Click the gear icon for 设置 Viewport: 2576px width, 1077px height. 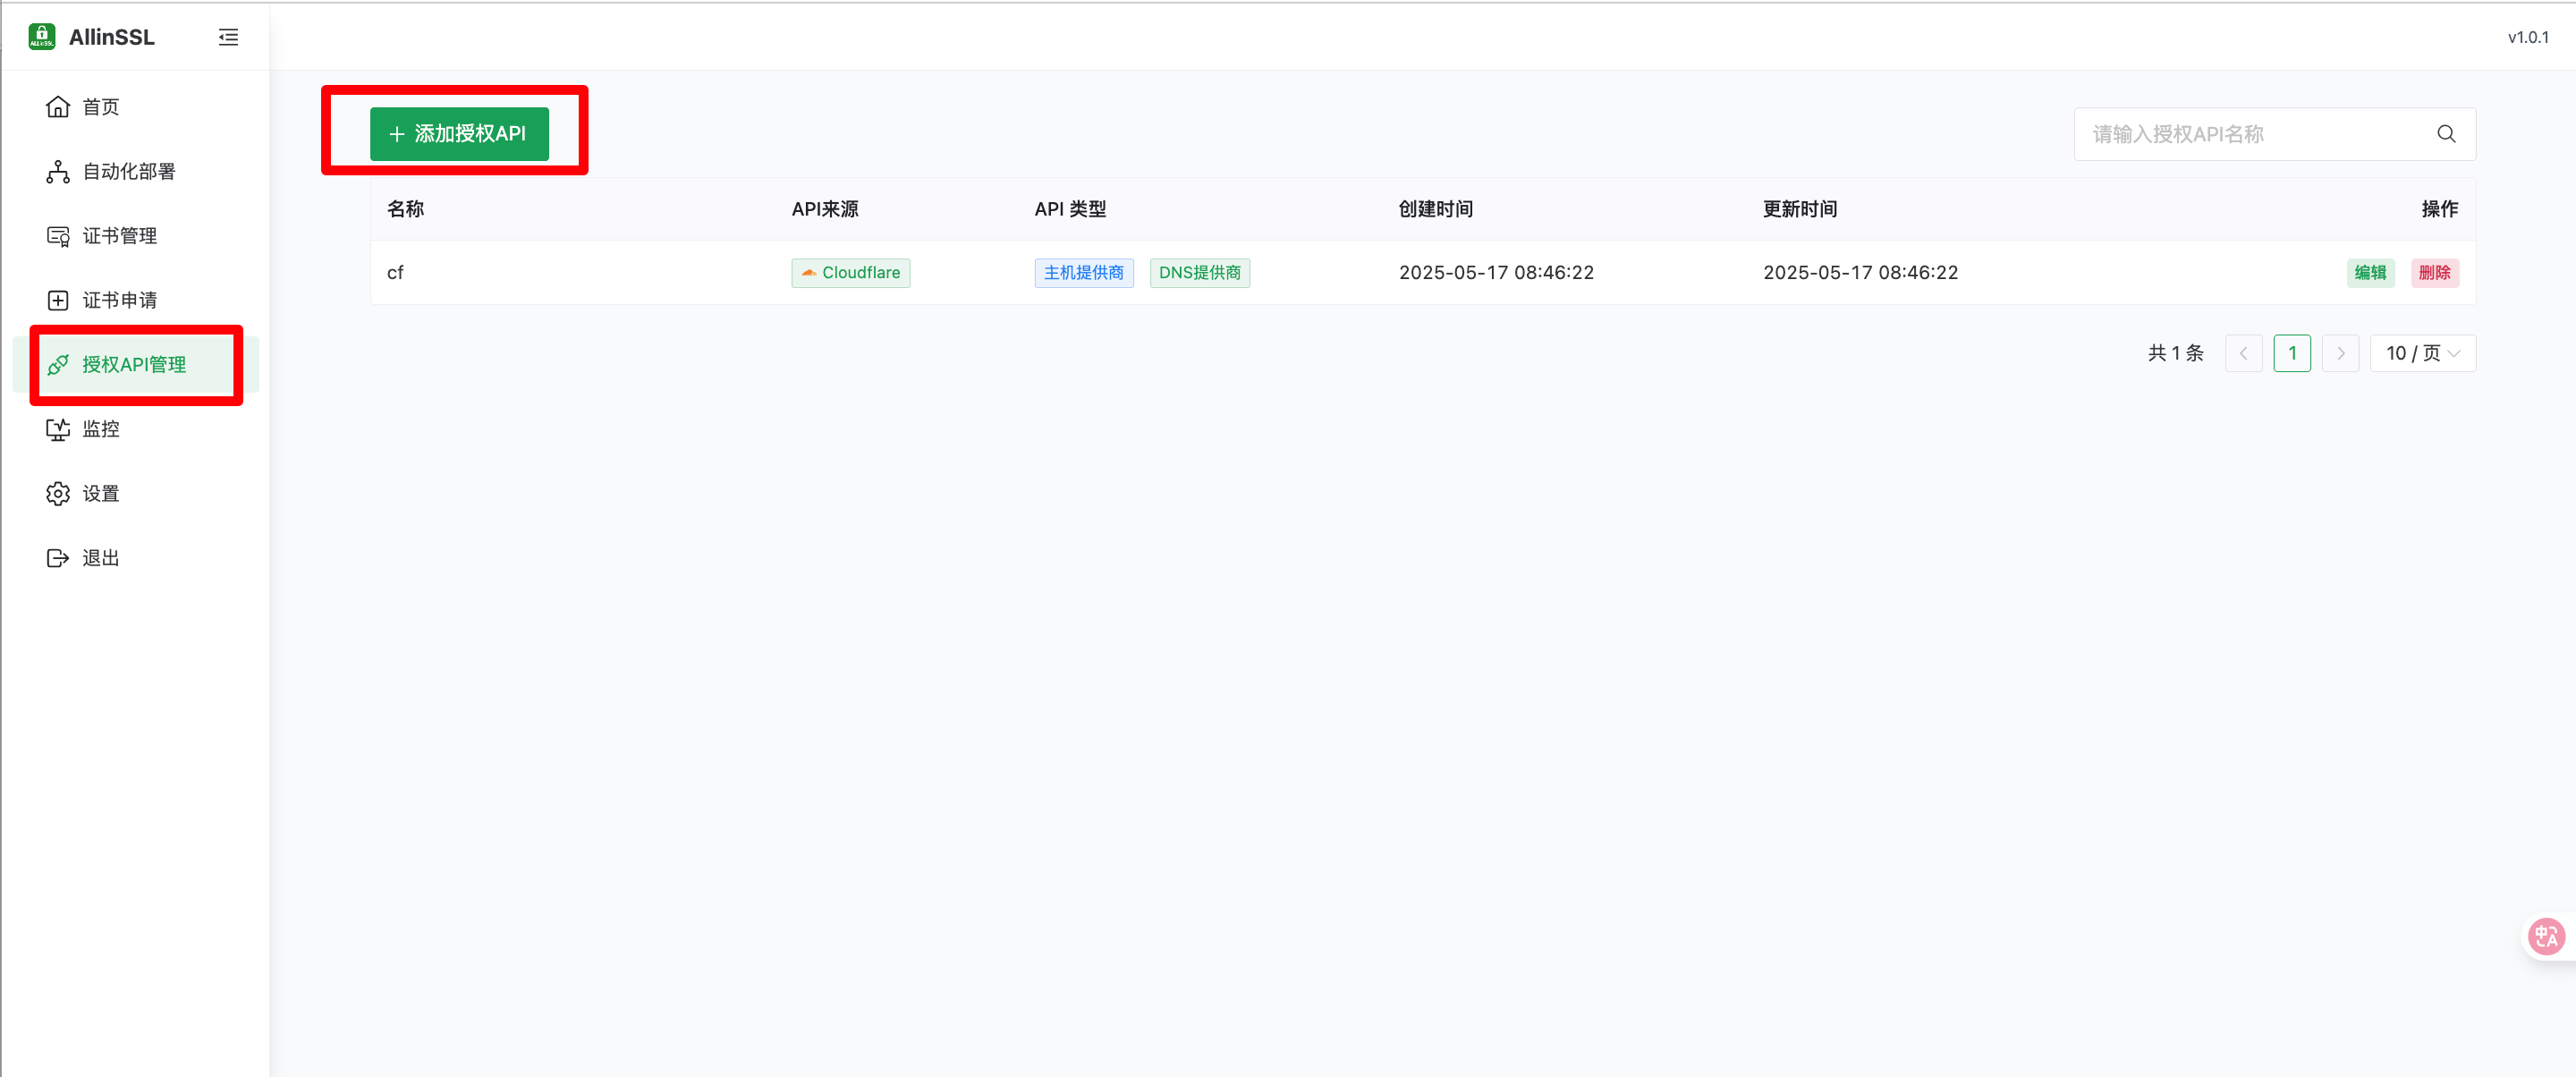click(x=58, y=494)
